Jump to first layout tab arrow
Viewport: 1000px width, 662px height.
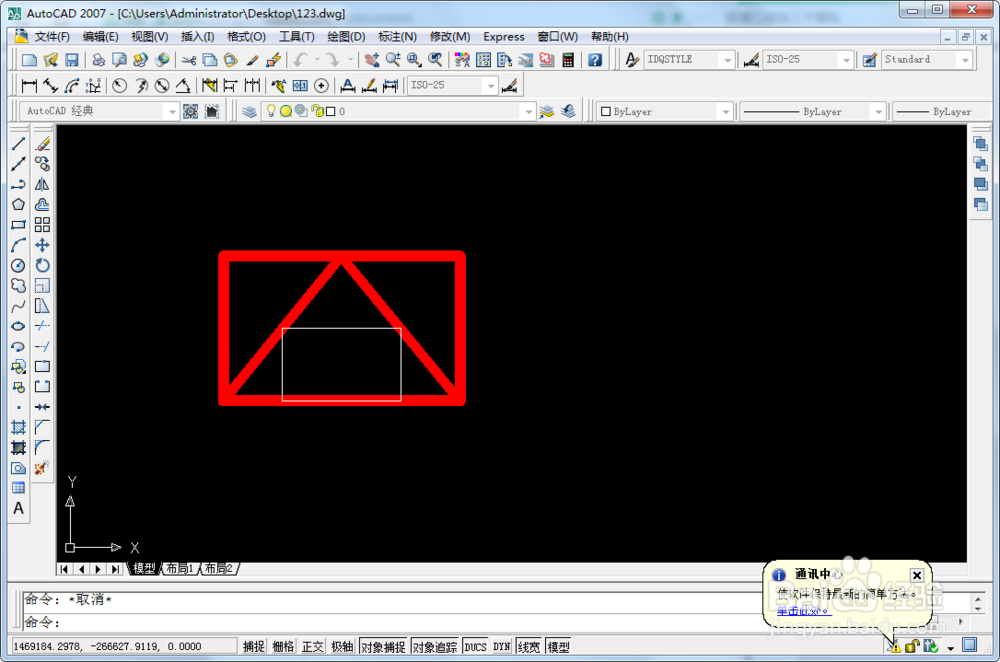click(64, 569)
